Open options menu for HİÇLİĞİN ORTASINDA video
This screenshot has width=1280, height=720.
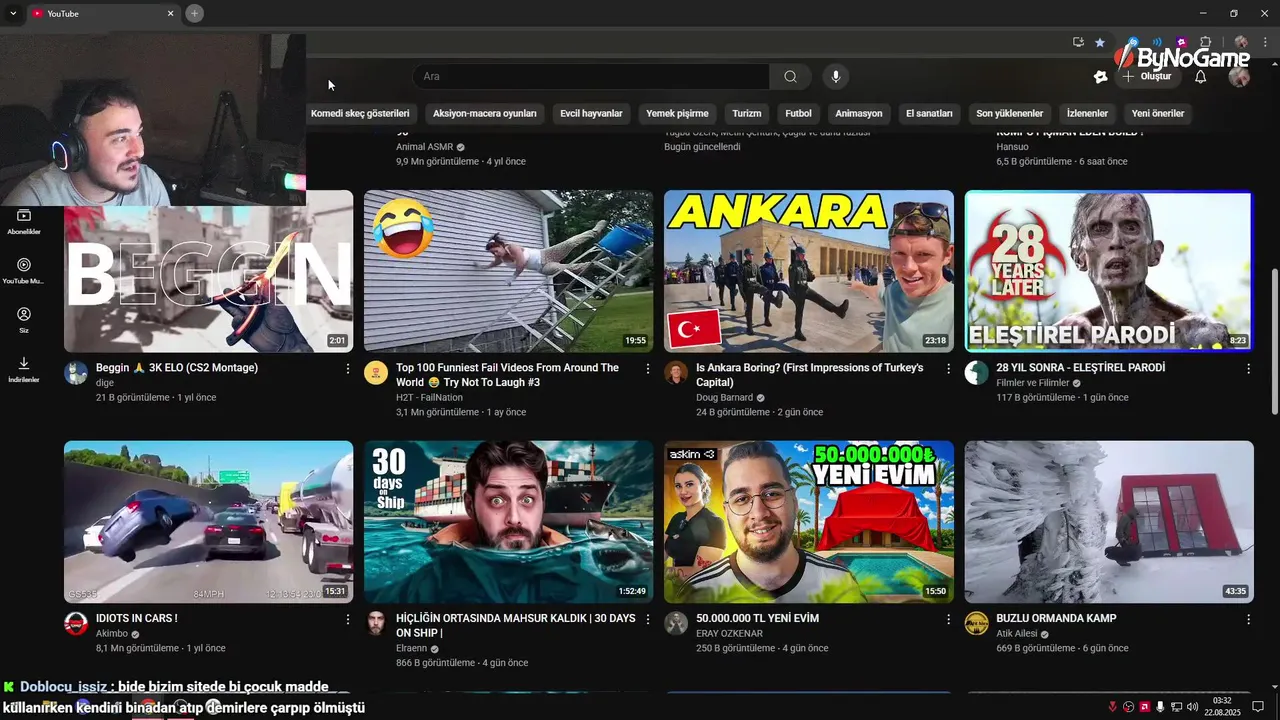click(x=648, y=620)
